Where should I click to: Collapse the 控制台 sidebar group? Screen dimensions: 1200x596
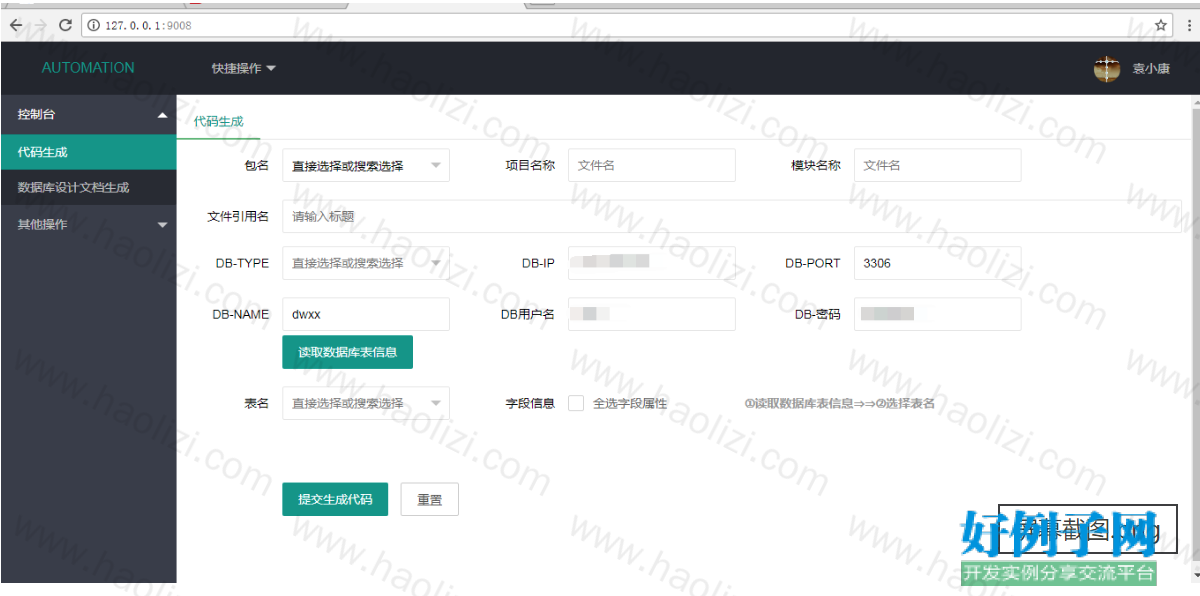88,115
